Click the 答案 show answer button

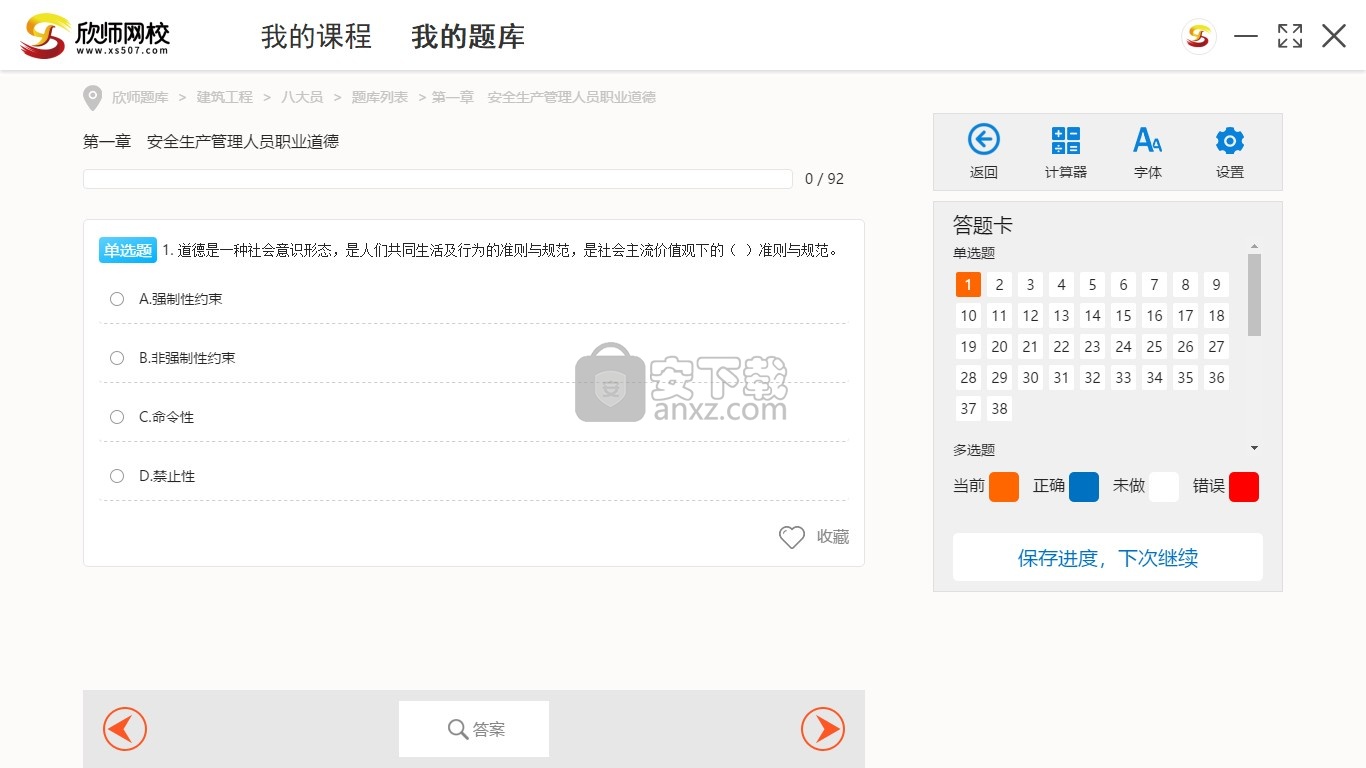tap(474, 729)
